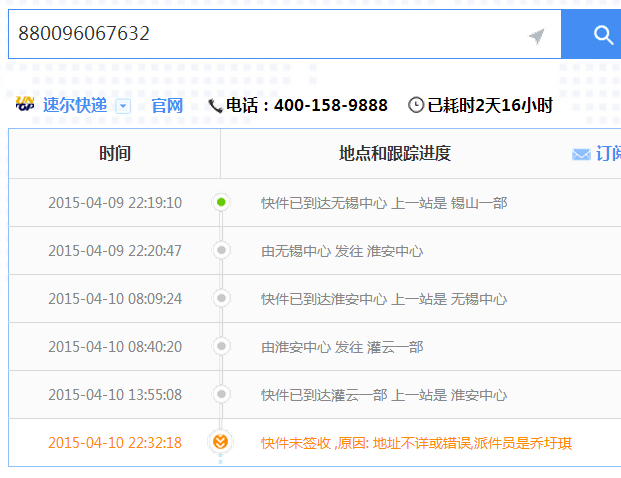Open the 官网 official site link
621x478 pixels.
(167, 106)
